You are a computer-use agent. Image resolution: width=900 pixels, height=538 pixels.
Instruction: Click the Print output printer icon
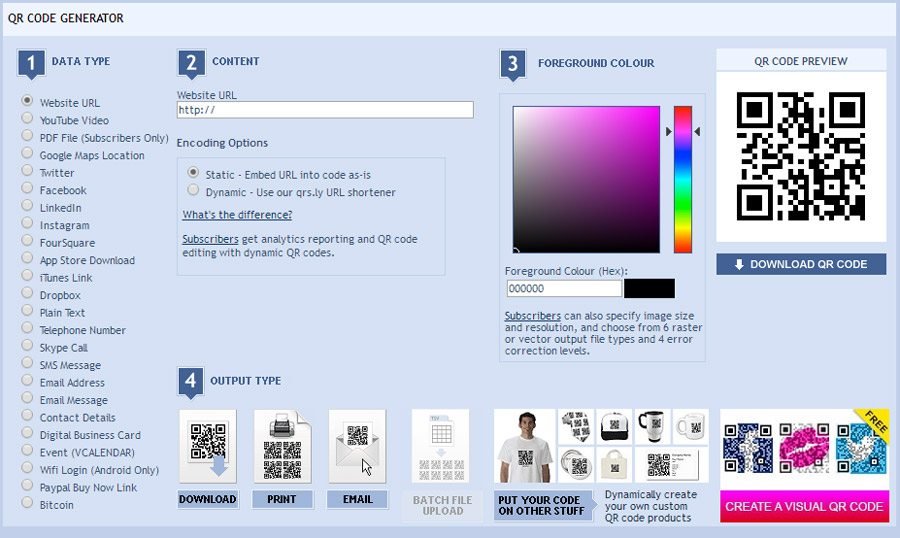click(x=282, y=446)
